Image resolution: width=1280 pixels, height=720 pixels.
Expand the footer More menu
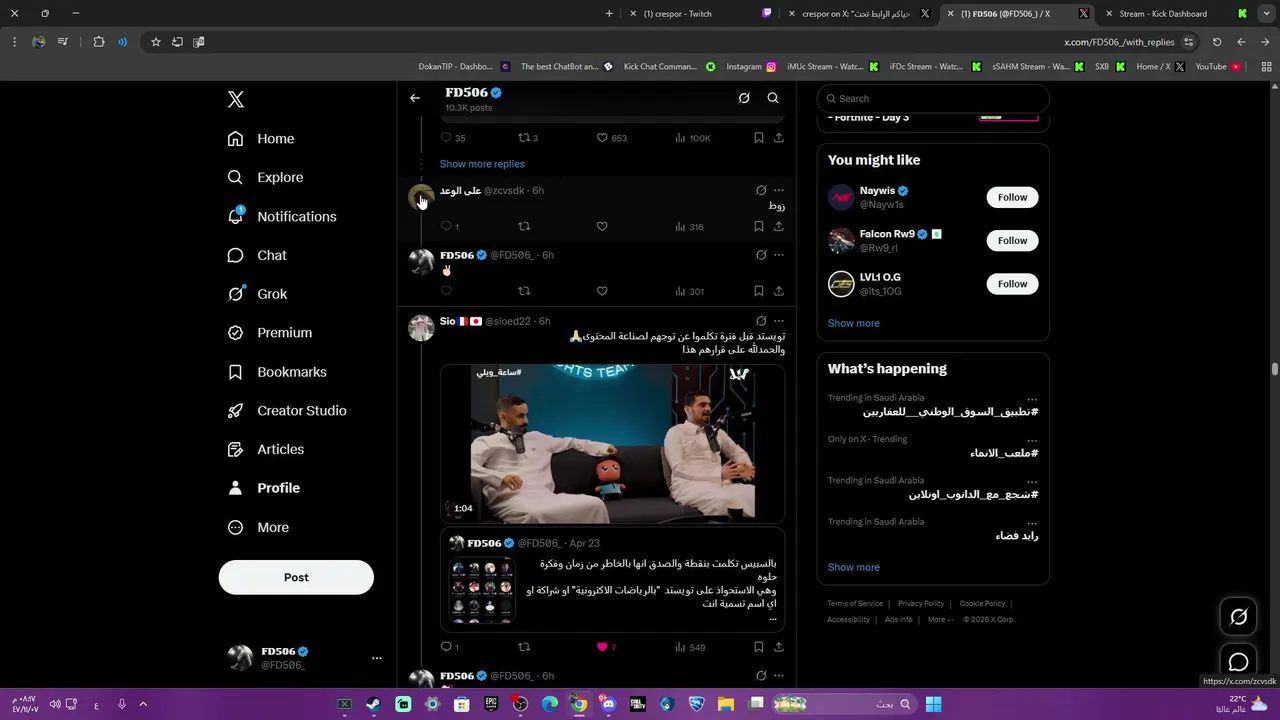pyautogui.click(x=940, y=619)
